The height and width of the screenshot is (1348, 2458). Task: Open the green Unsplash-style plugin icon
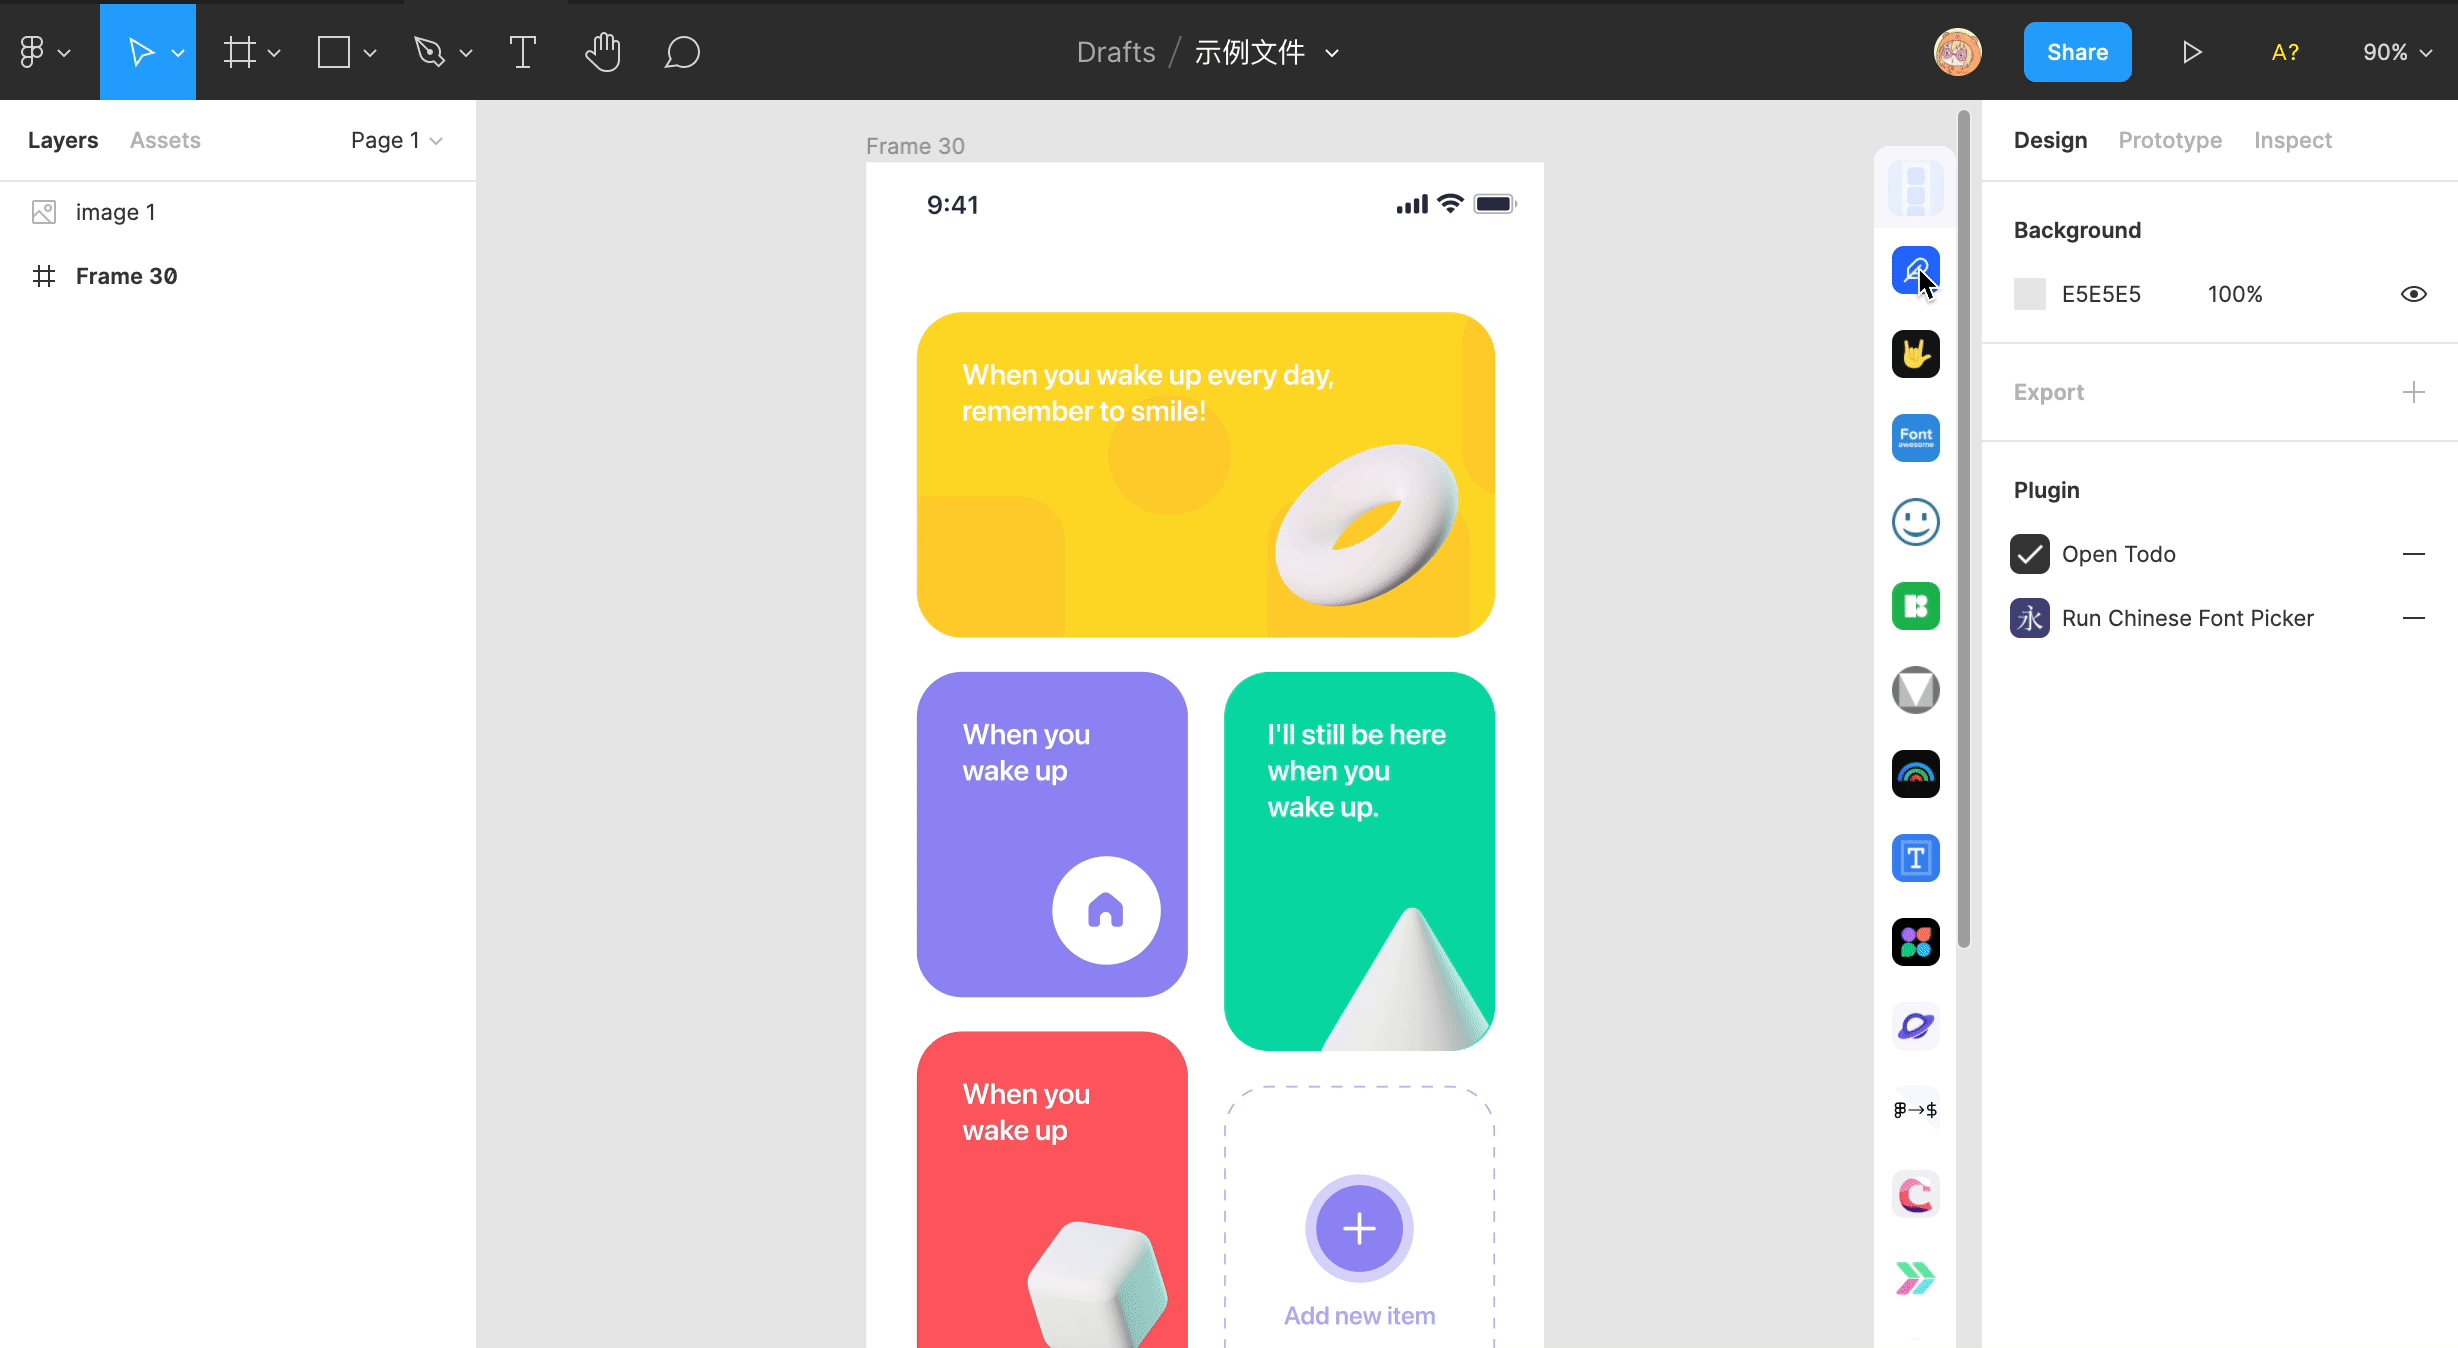point(1915,606)
